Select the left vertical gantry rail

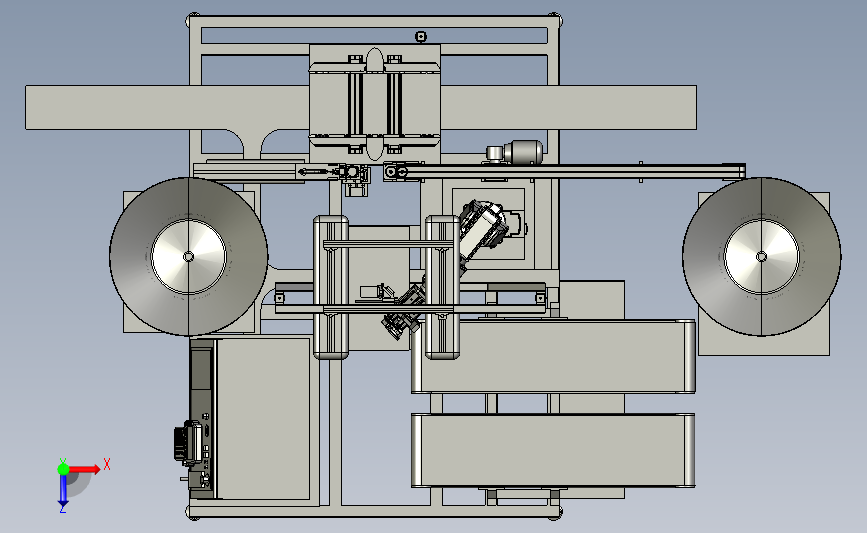(x=331, y=287)
